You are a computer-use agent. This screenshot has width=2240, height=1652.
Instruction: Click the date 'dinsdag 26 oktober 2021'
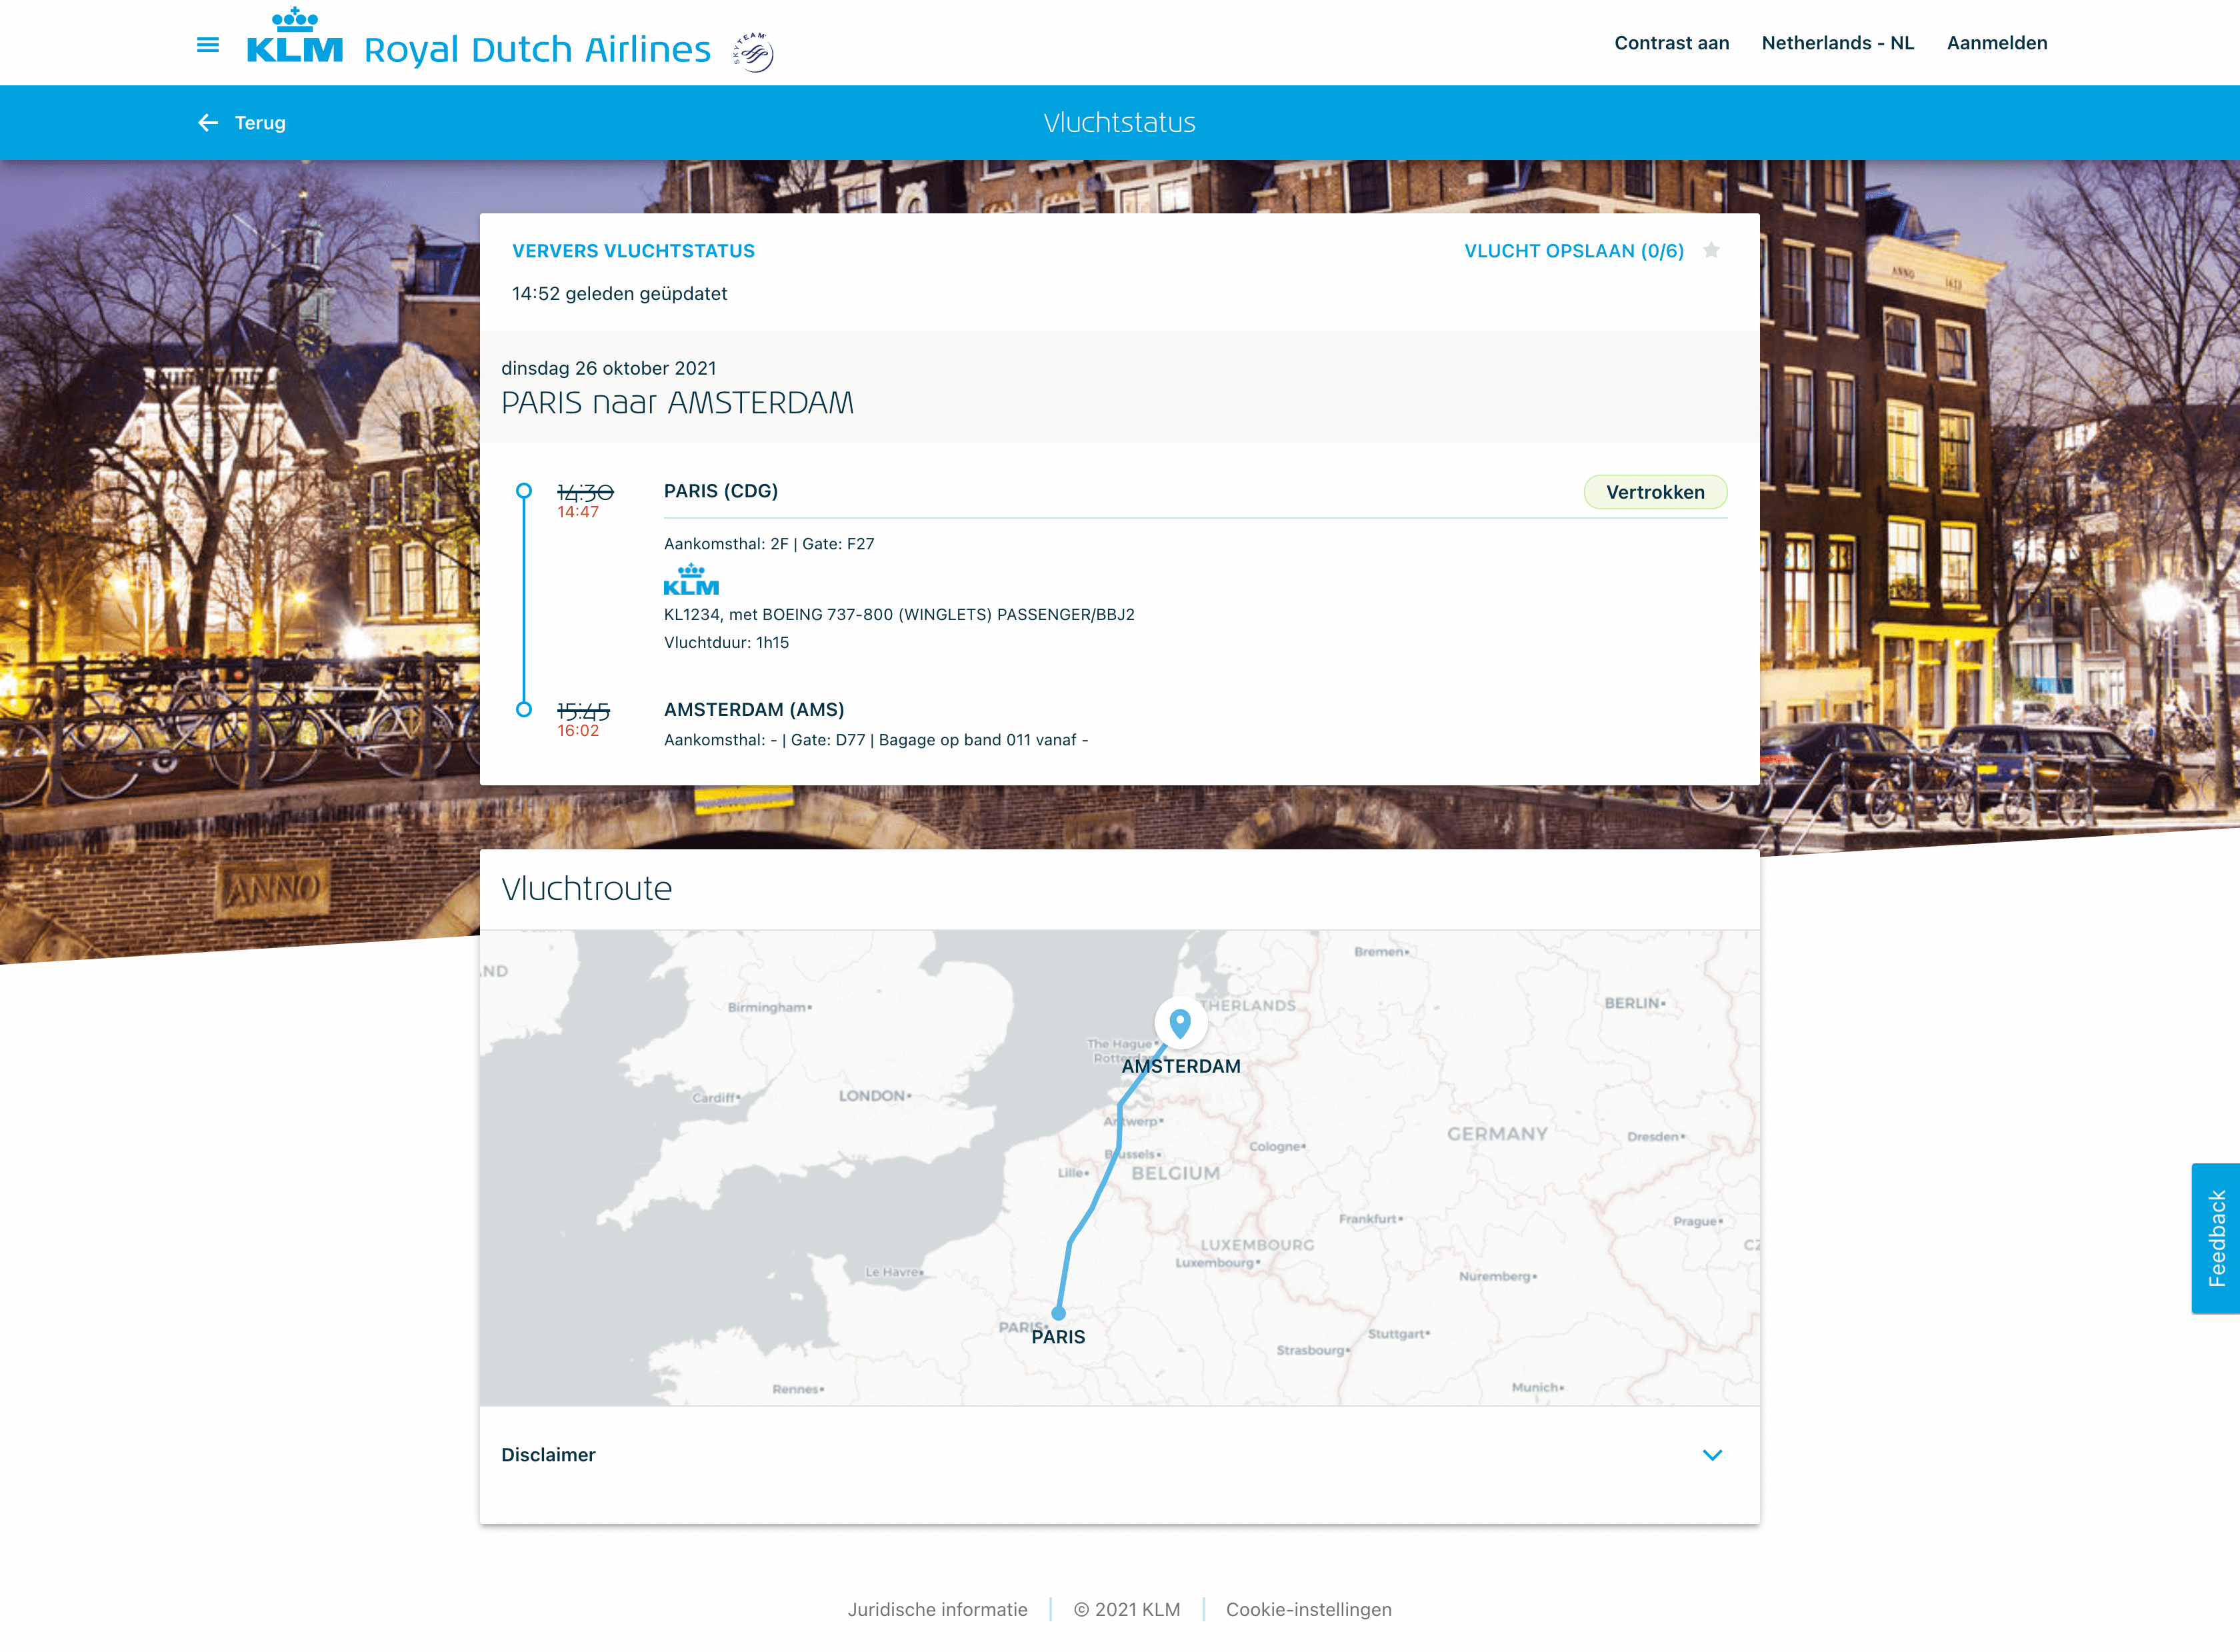pyautogui.click(x=609, y=368)
